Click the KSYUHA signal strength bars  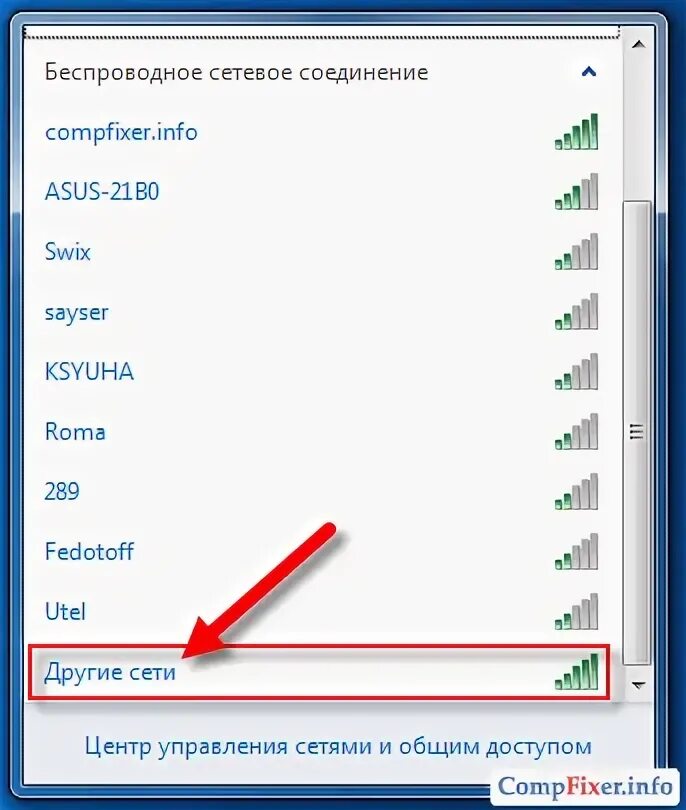click(x=576, y=371)
